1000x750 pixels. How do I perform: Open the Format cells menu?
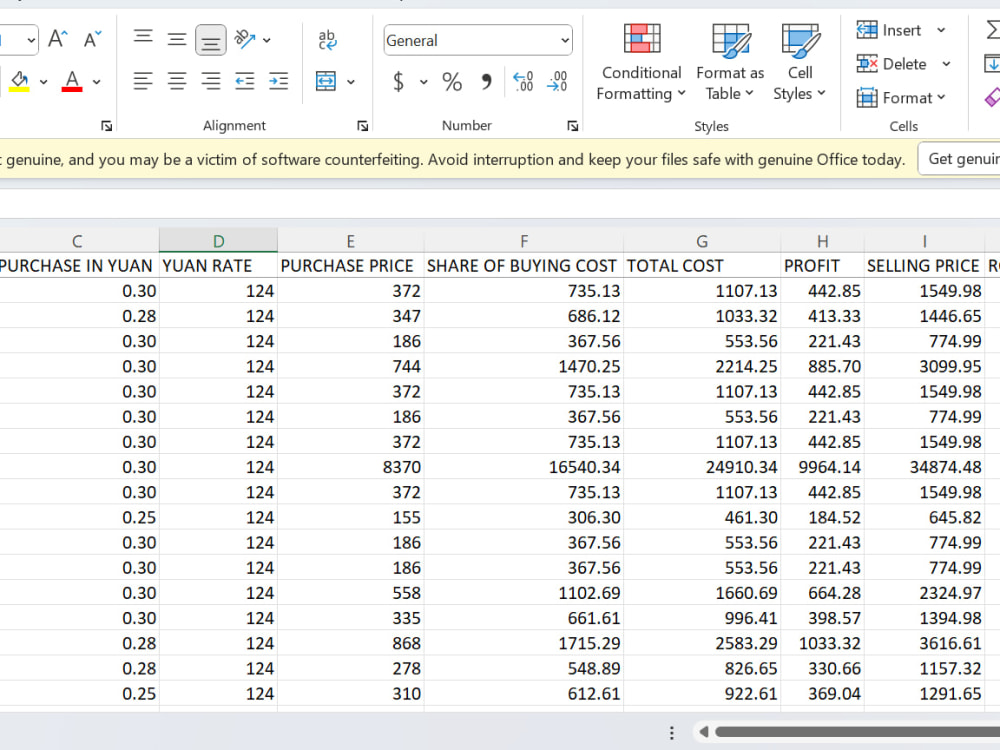(901, 98)
